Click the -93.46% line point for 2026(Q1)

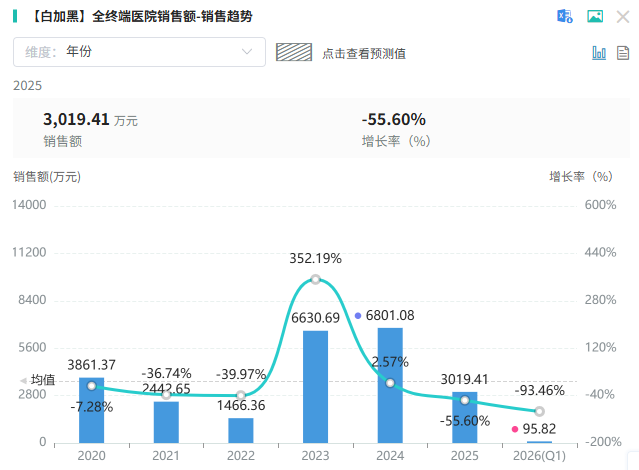tap(539, 411)
